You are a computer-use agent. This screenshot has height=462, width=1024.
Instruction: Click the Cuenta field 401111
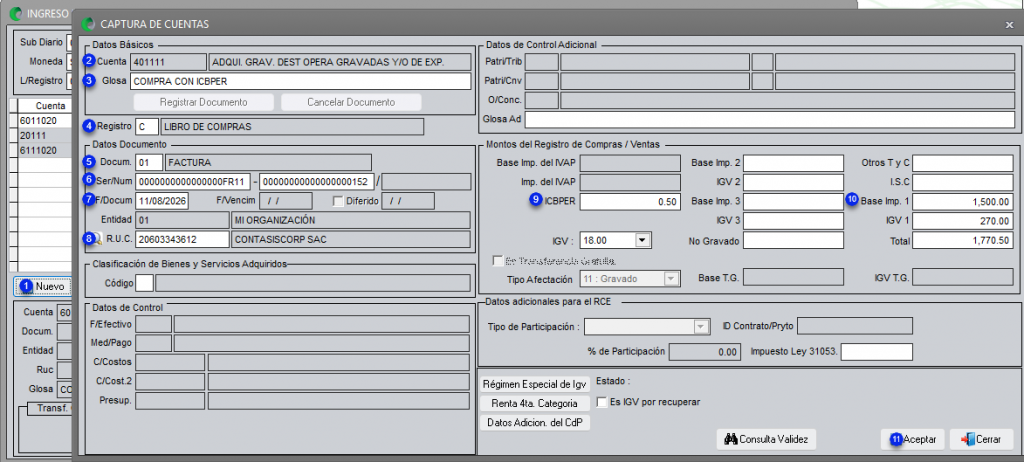tap(168, 62)
